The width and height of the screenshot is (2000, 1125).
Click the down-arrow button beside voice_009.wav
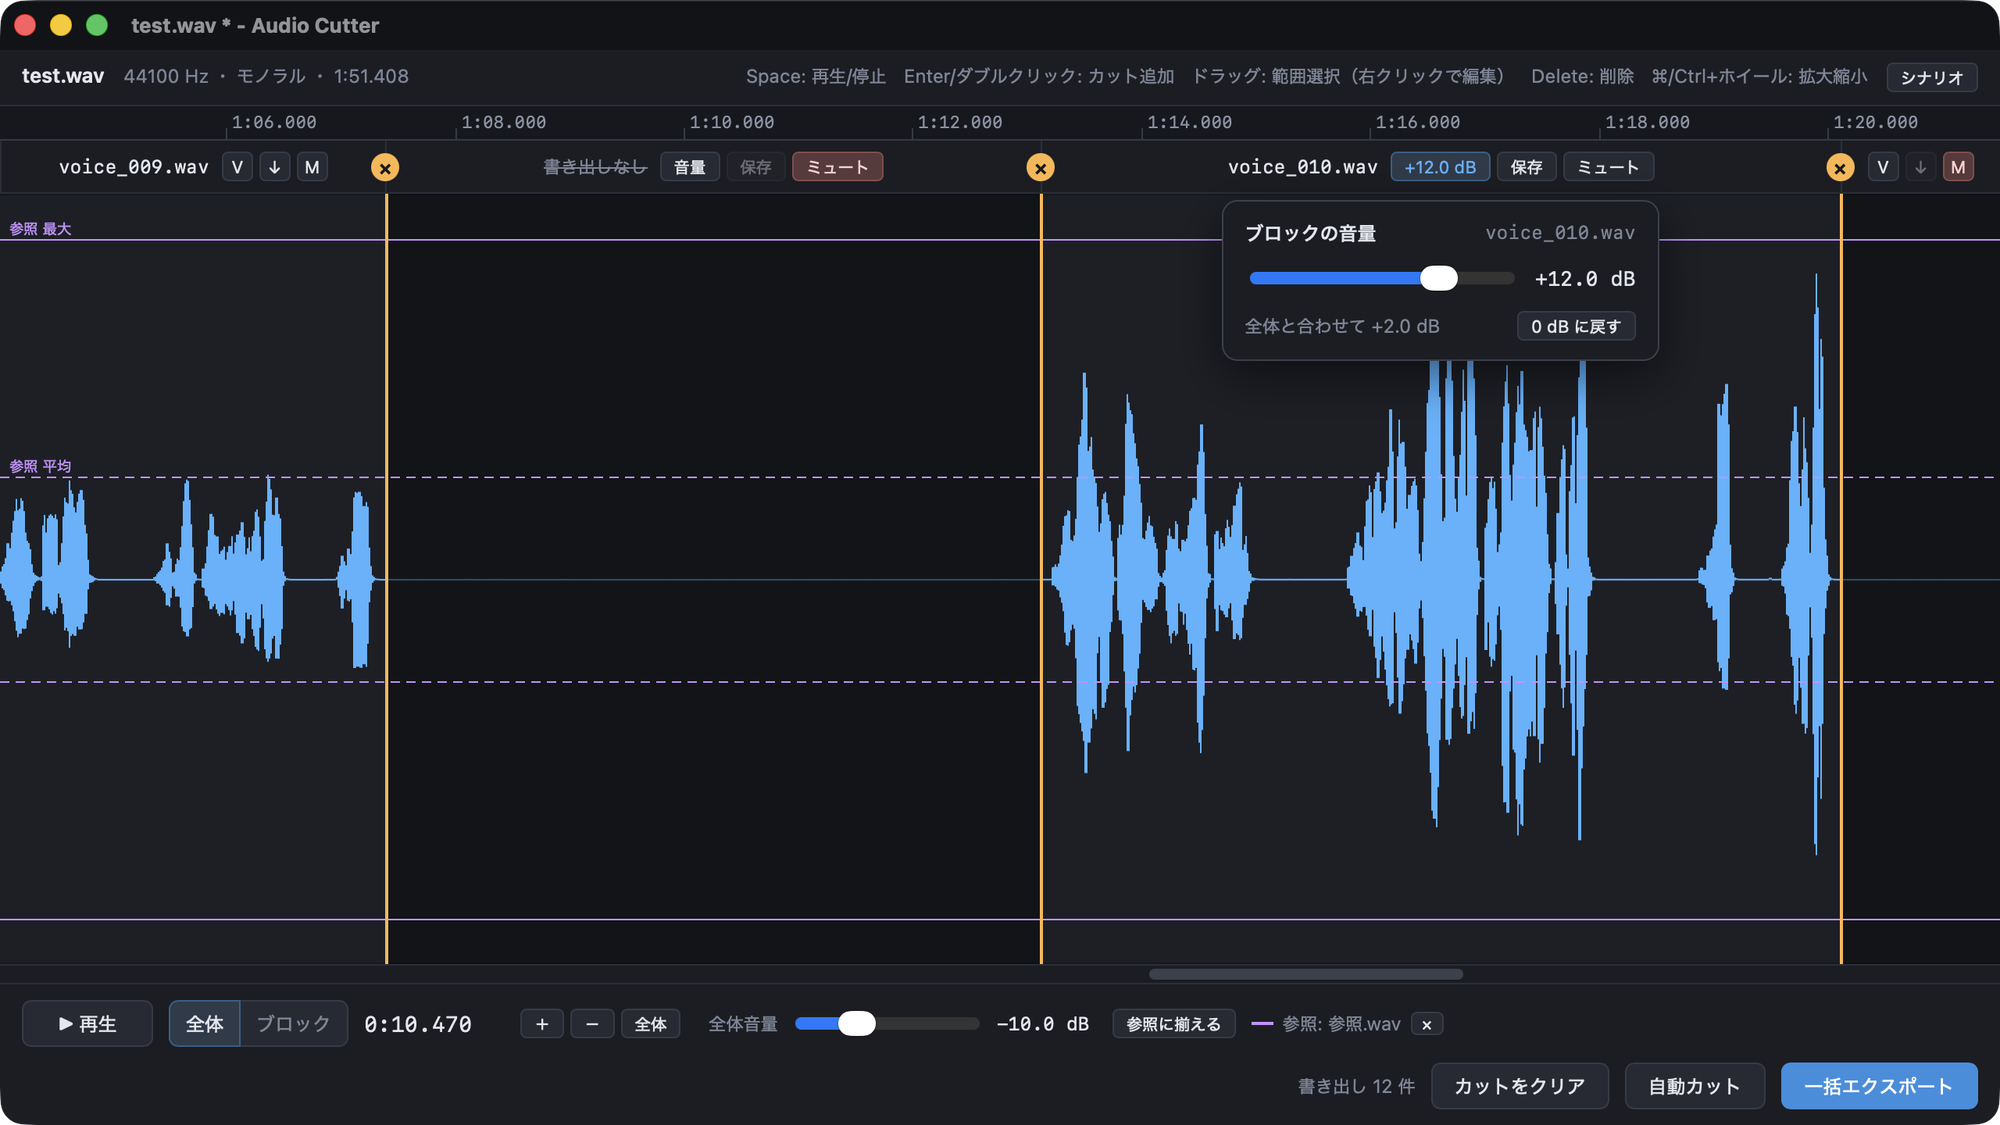point(275,167)
